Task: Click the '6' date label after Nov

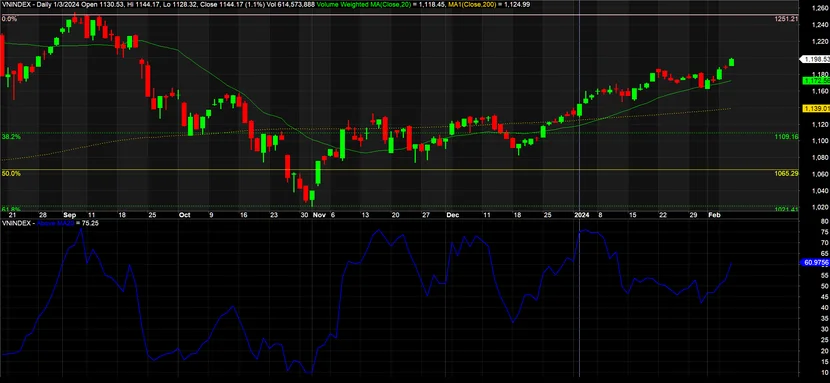Action: pyautogui.click(x=333, y=216)
